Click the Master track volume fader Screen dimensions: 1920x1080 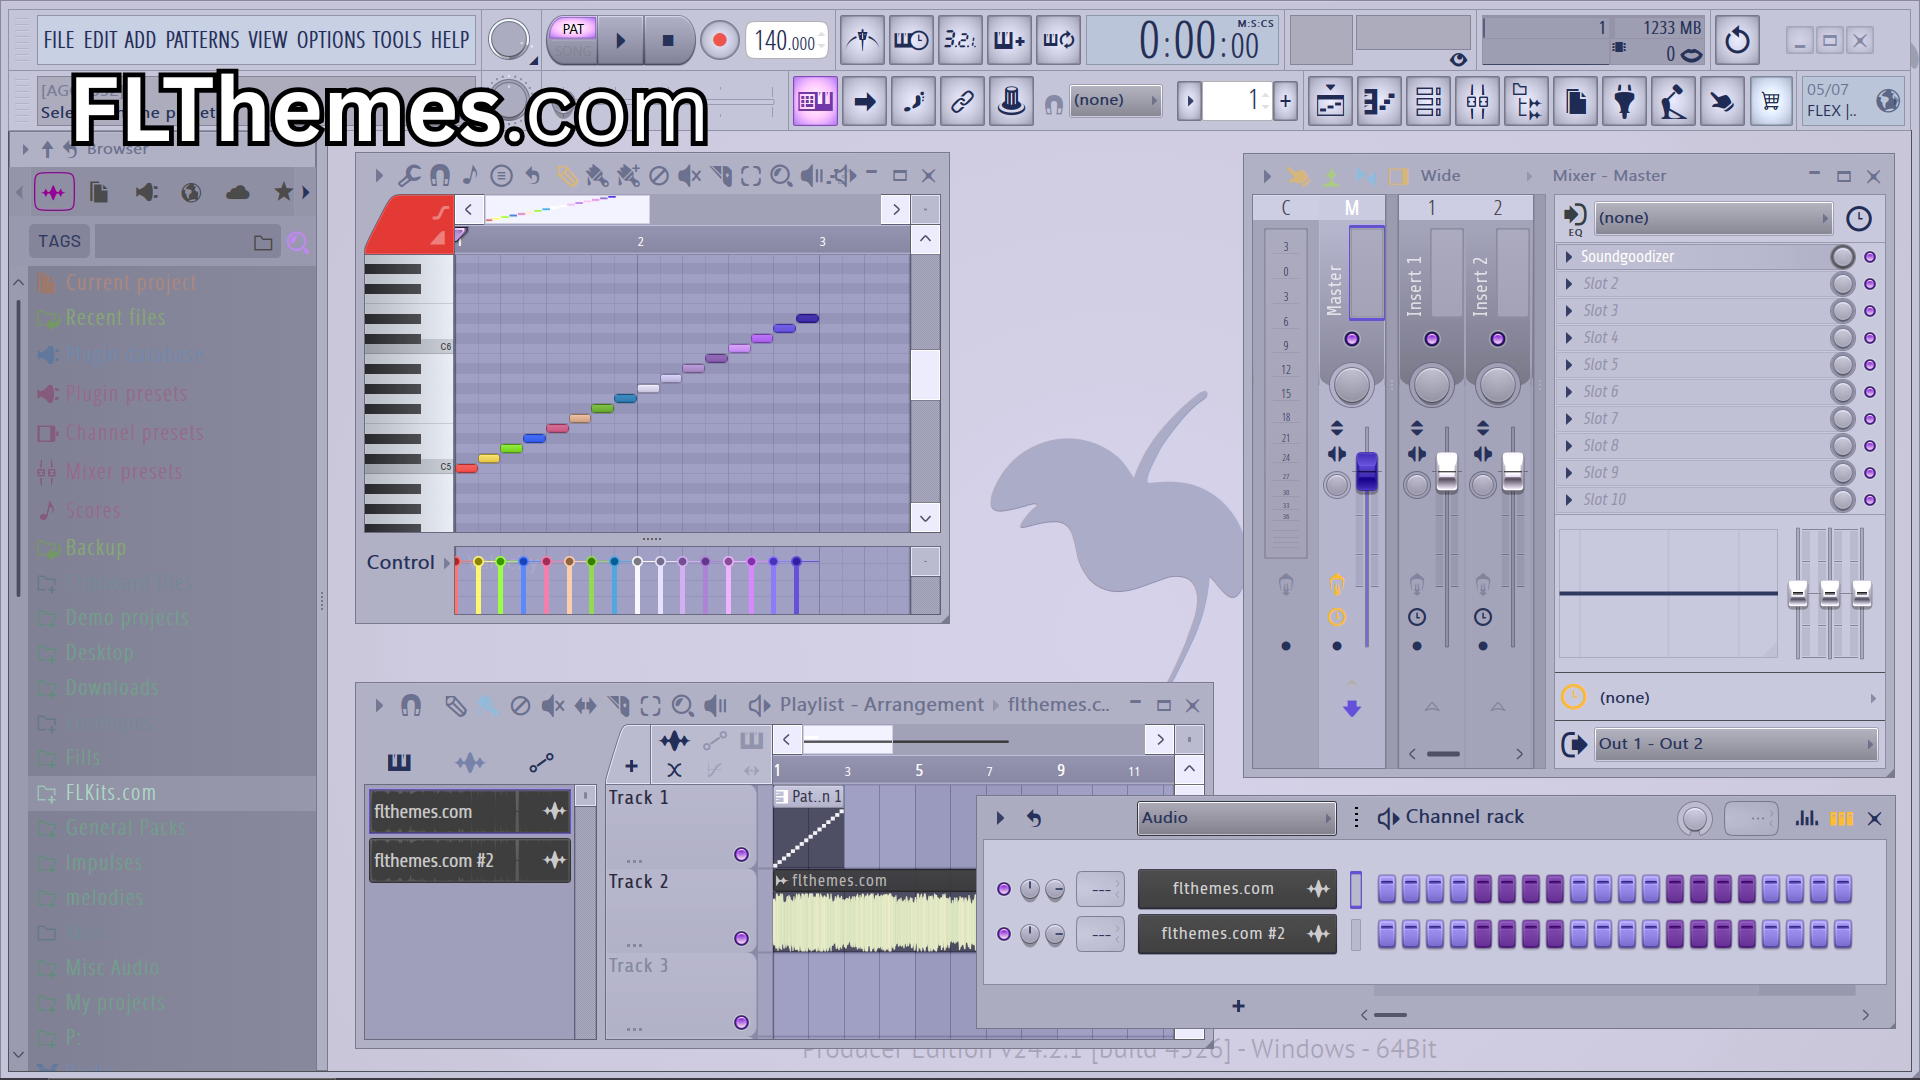(x=1366, y=471)
